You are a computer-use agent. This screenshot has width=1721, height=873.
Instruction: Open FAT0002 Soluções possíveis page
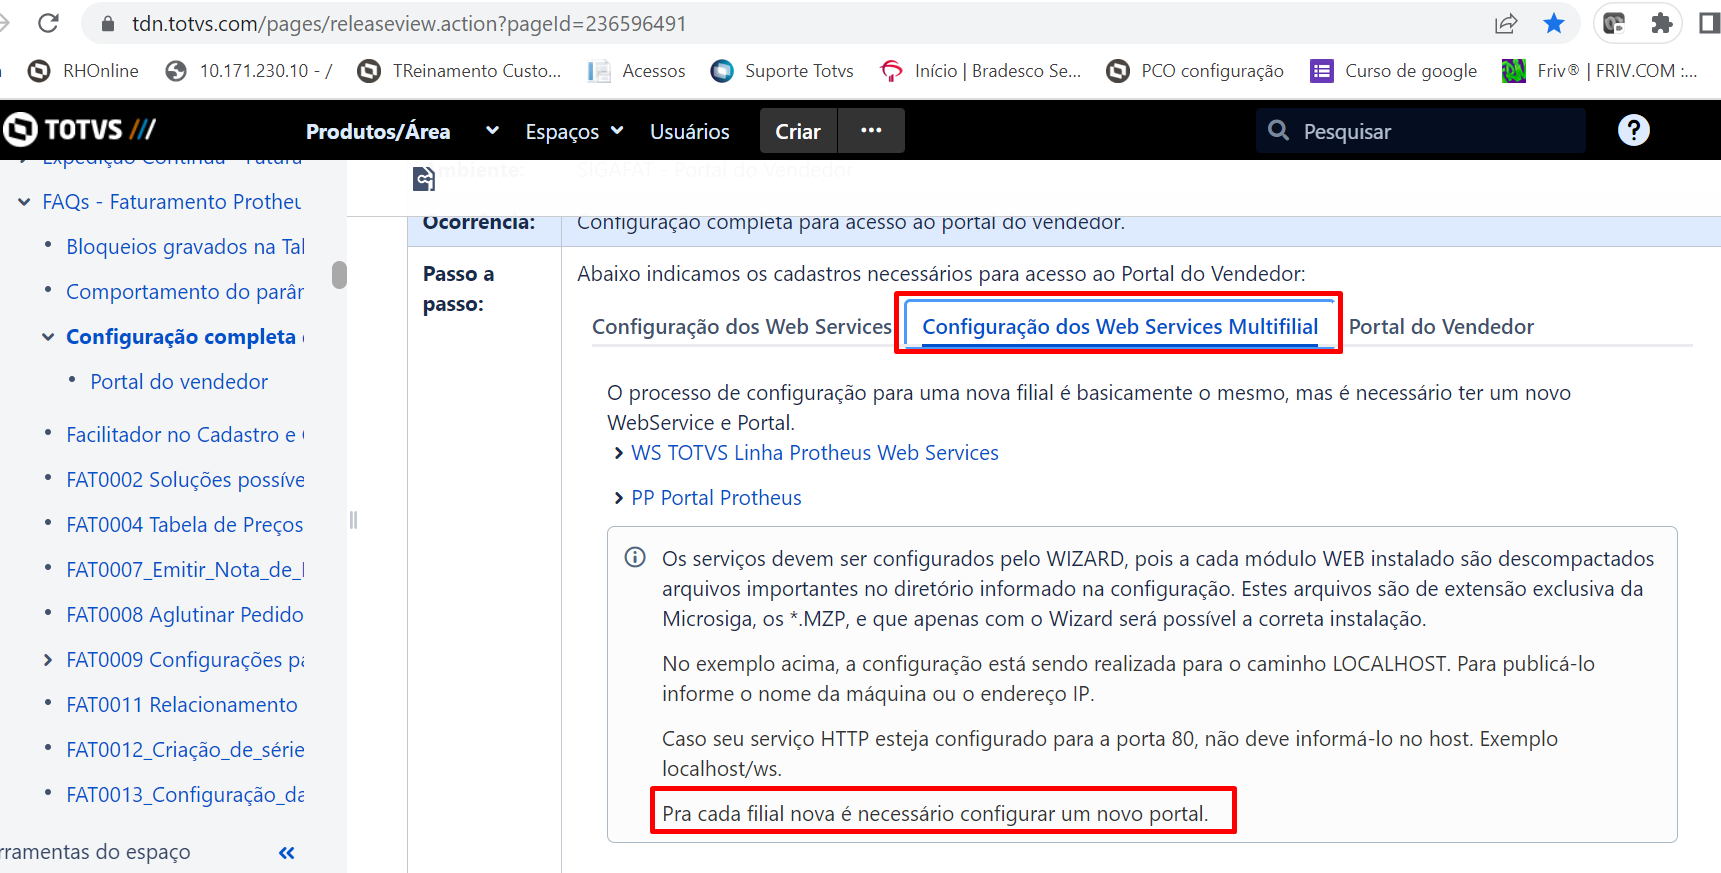tap(185, 480)
